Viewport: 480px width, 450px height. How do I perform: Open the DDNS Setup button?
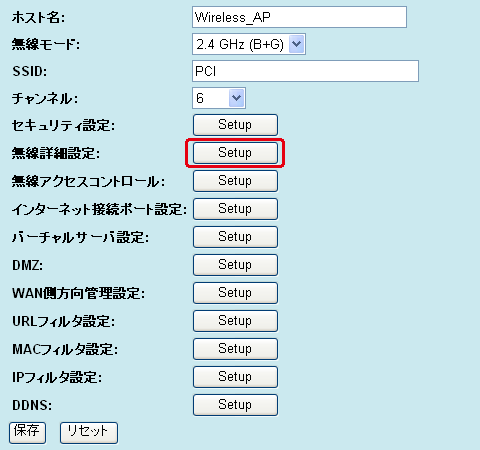tap(235, 405)
